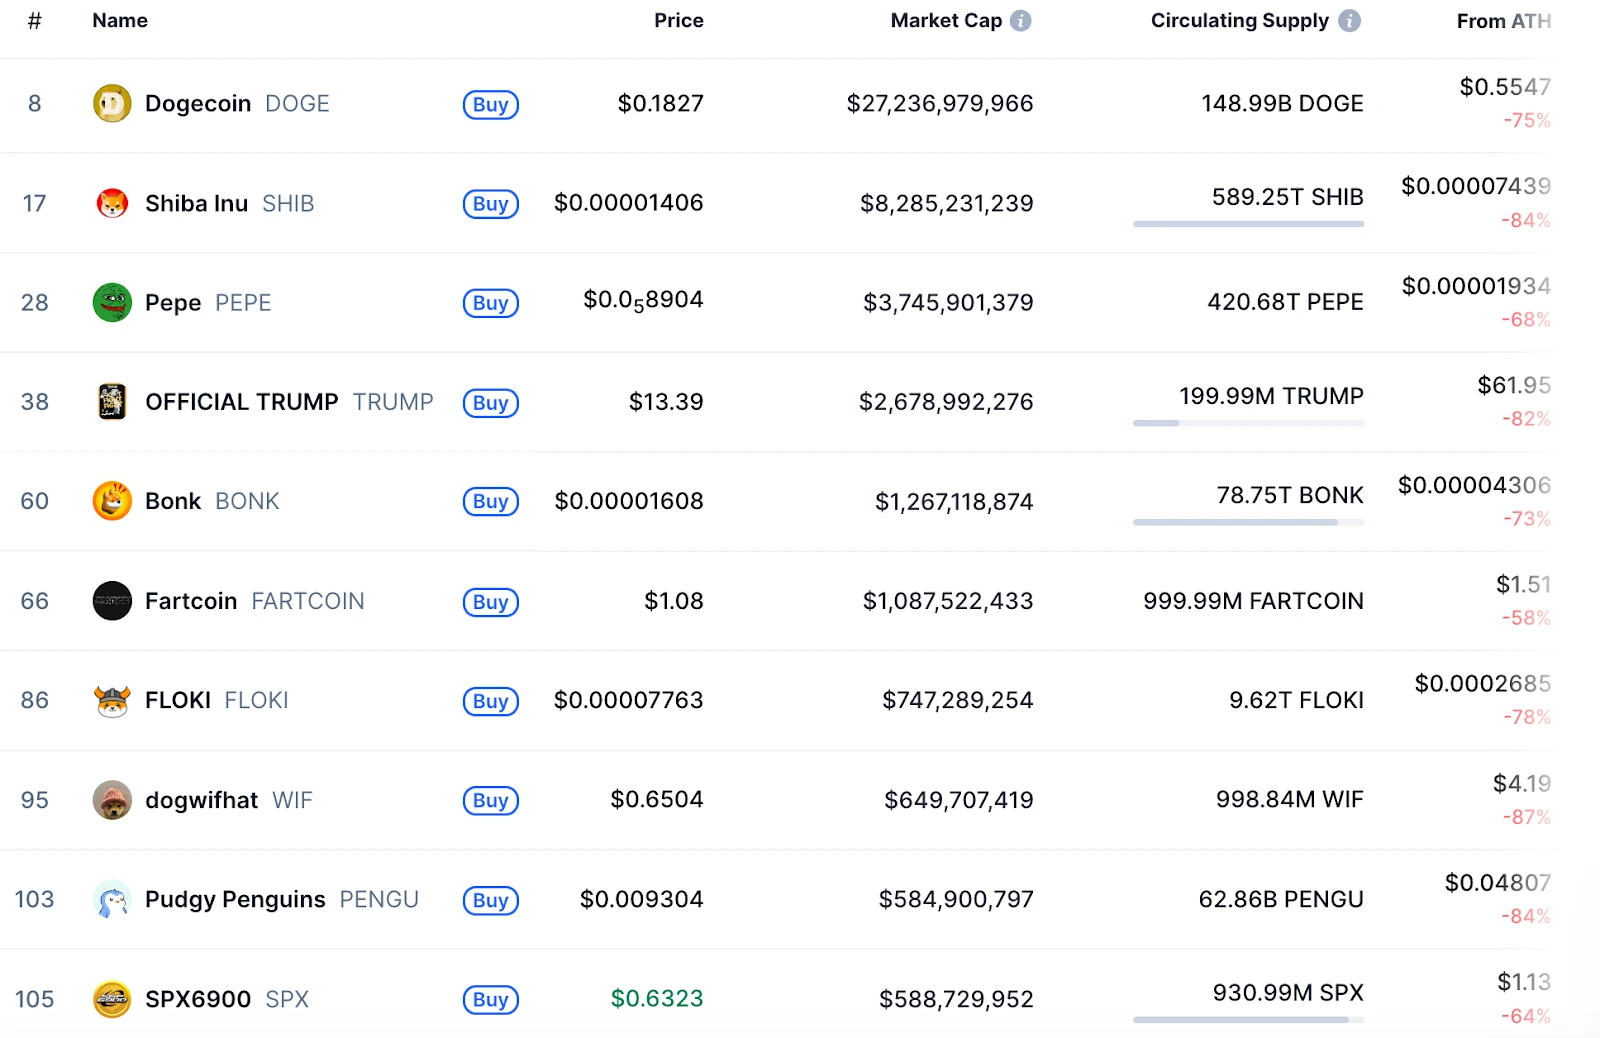
Task: Sort table by Price column header
Action: [679, 21]
